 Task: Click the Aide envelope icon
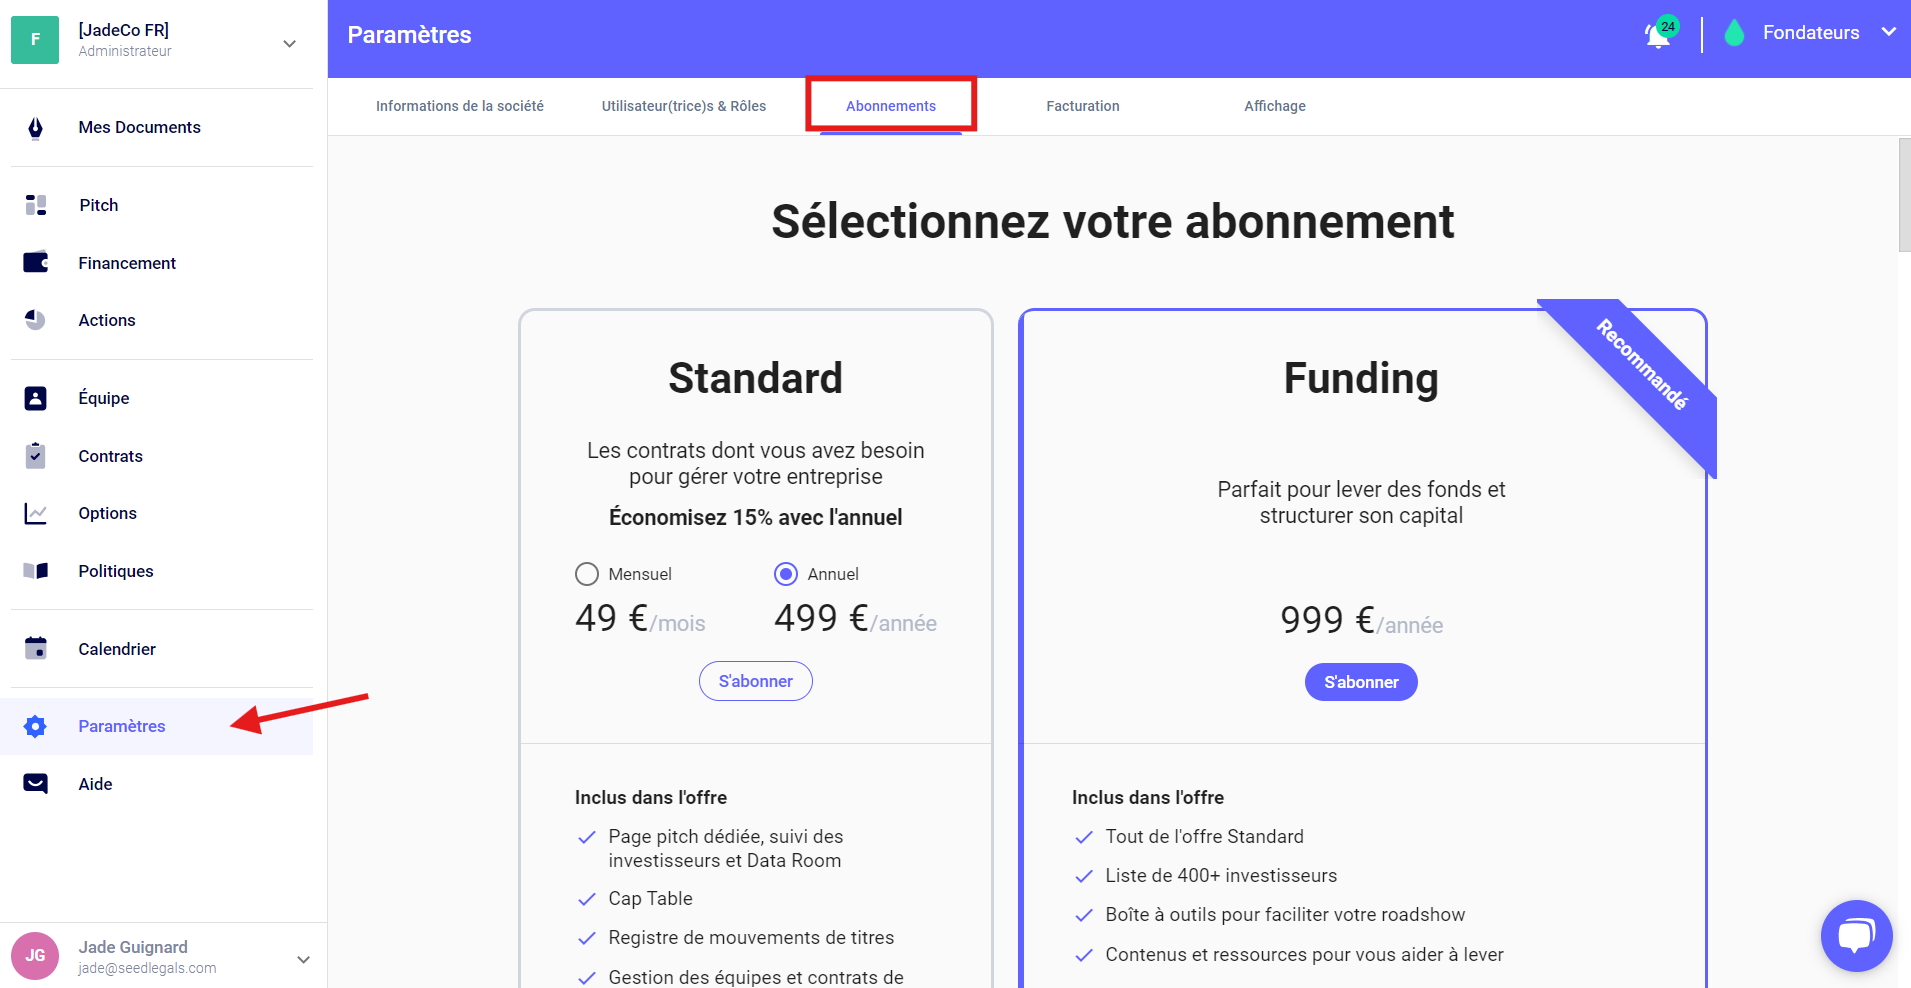click(36, 784)
